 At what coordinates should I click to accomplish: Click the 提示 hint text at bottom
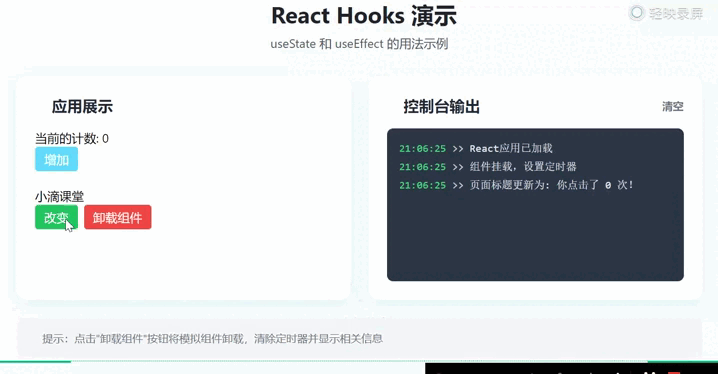(x=212, y=339)
